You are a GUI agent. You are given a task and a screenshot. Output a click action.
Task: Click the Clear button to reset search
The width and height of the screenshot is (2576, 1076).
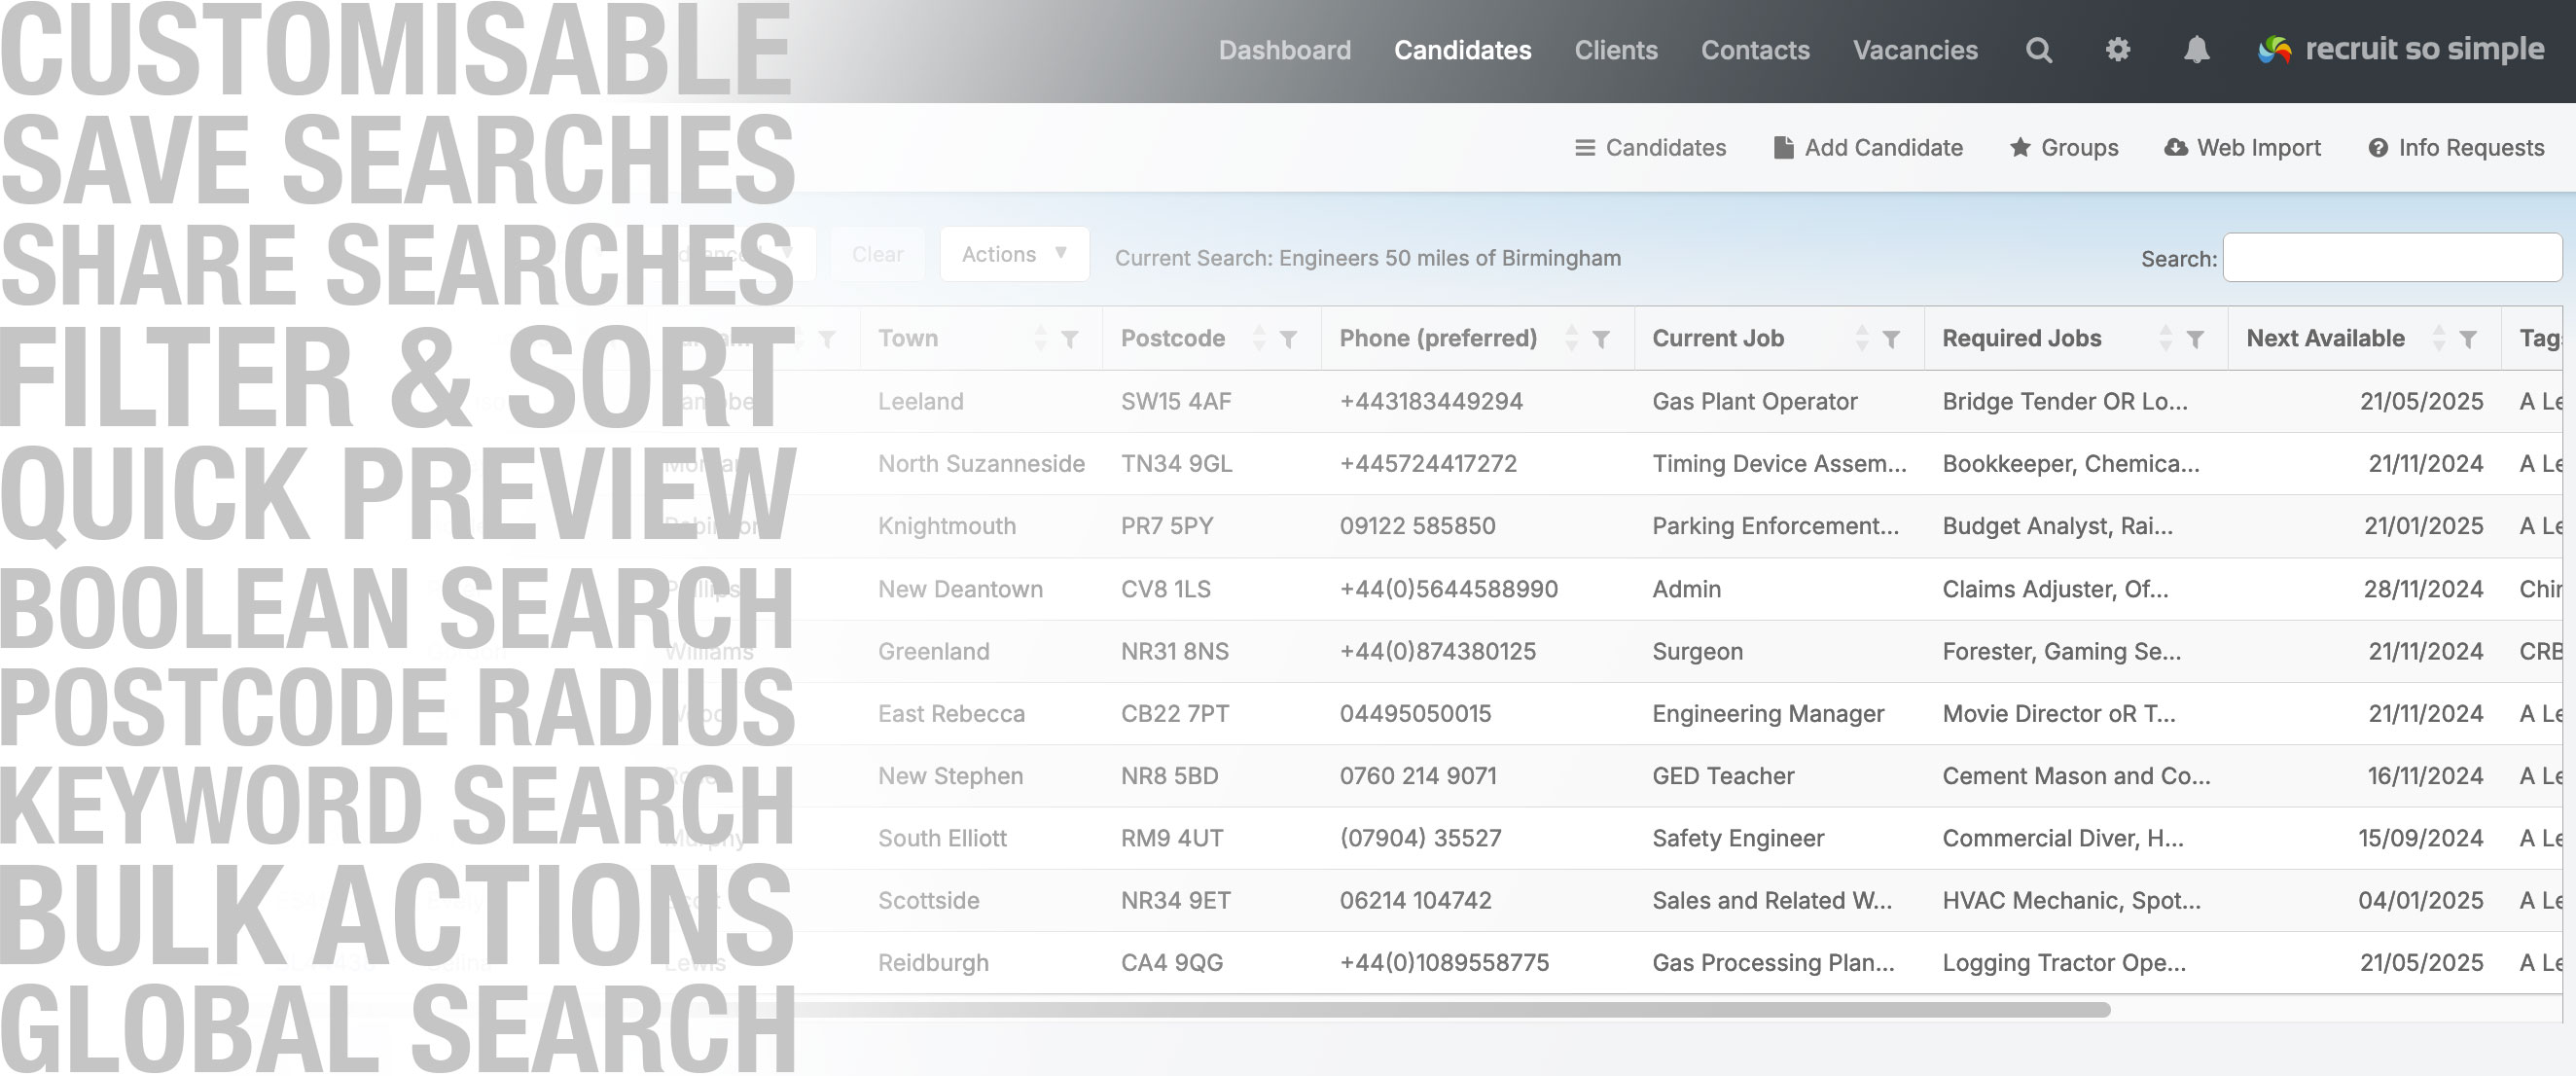[x=876, y=255]
